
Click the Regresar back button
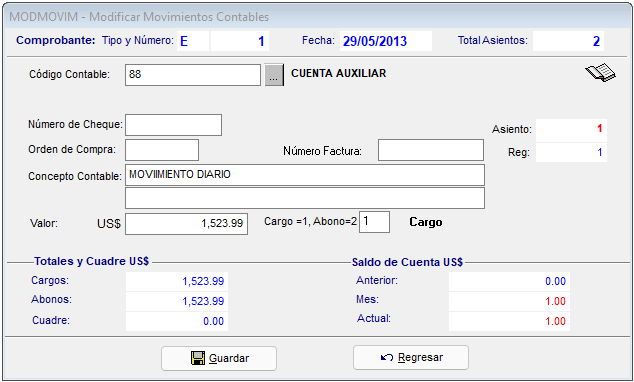(411, 357)
